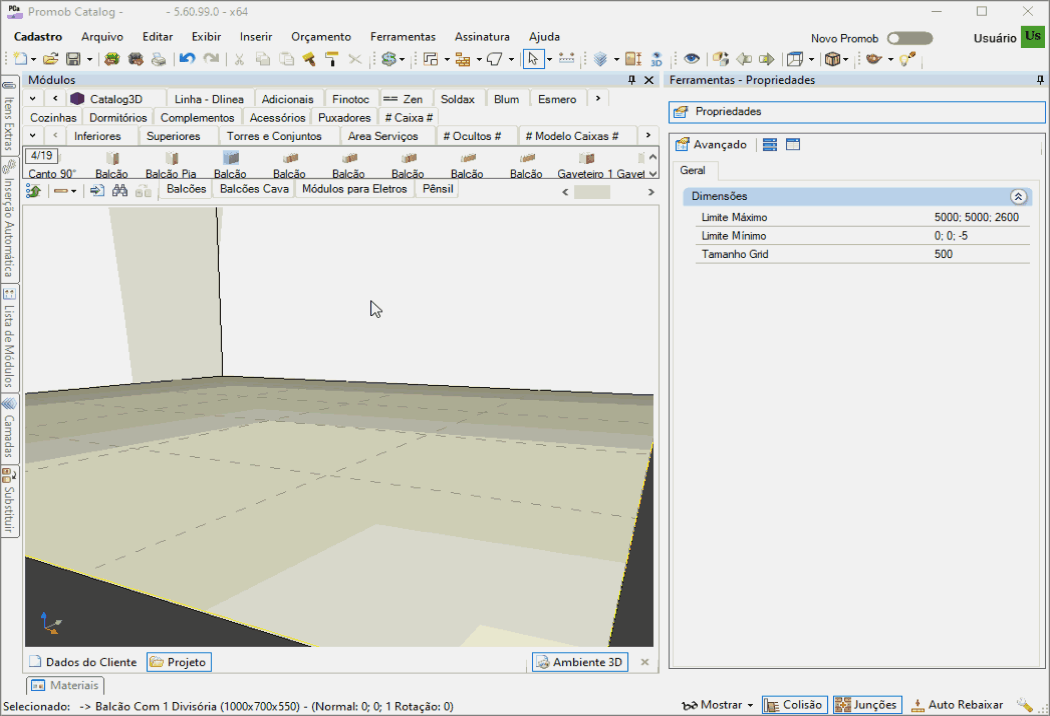
Task: Open the selection tool dropdown arrow
Action: click(549, 60)
